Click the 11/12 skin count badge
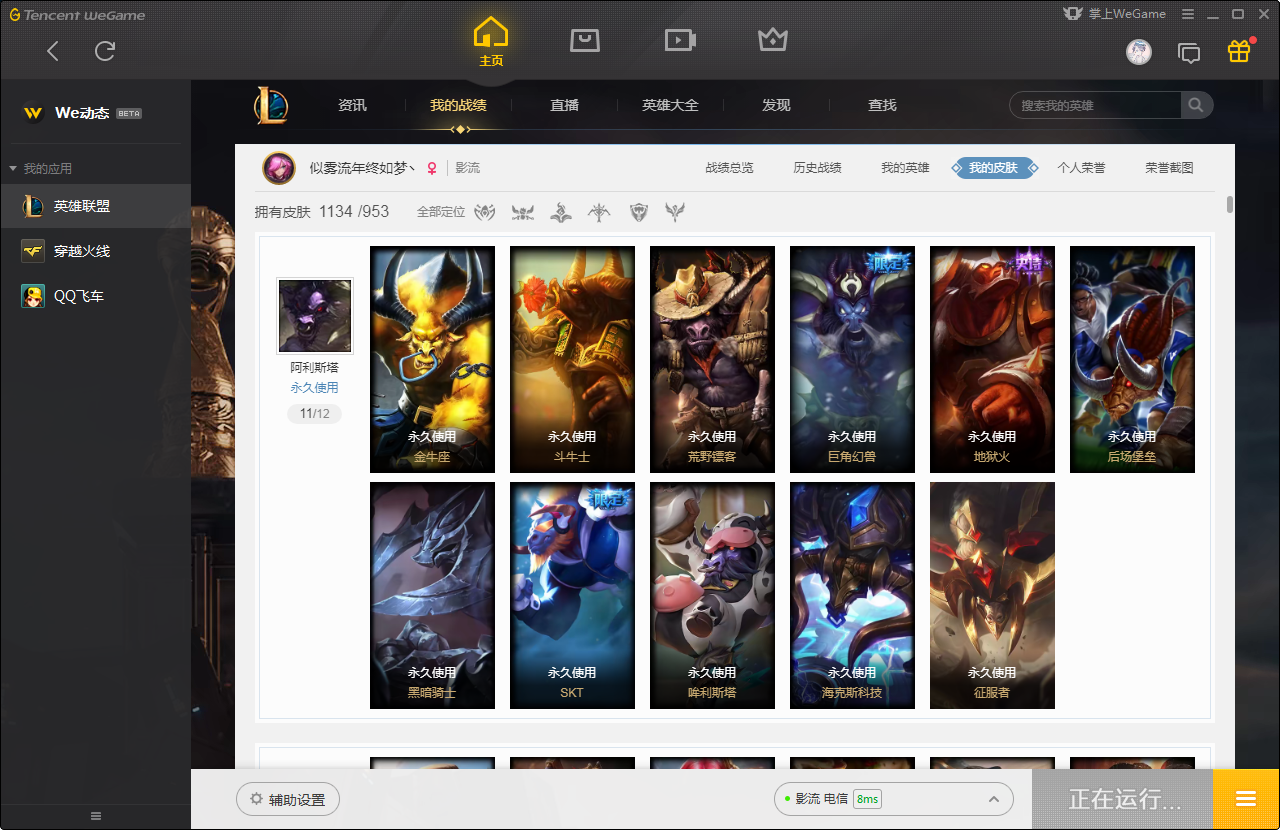The height and width of the screenshot is (830, 1280). [x=314, y=413]
